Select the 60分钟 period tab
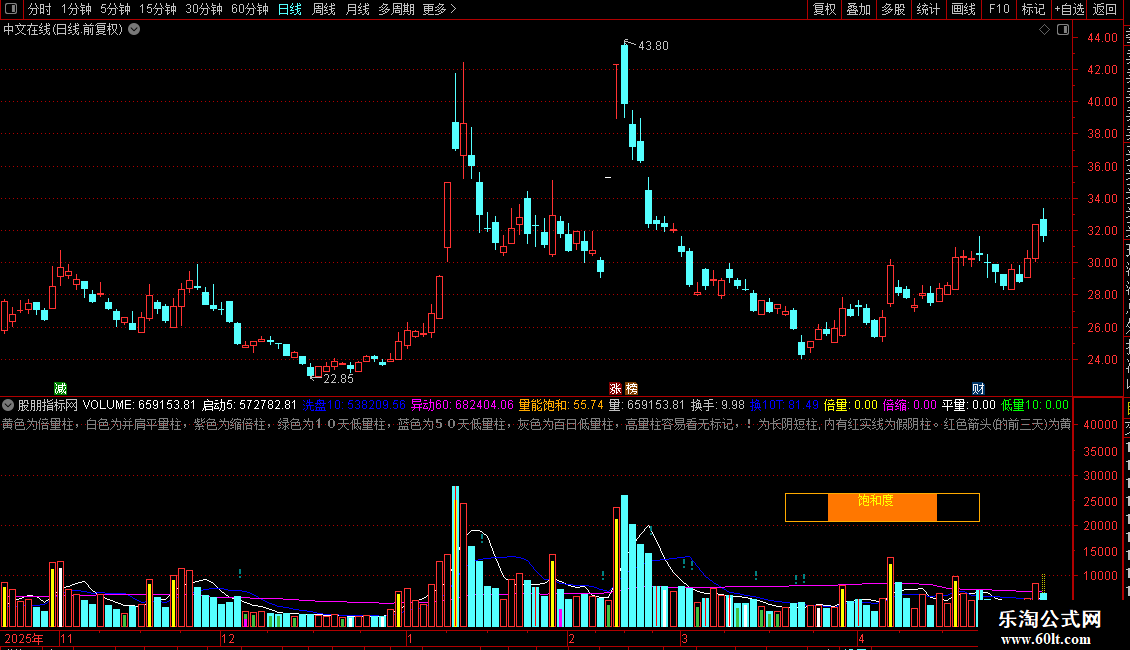The width and height of the screenshot is (1130, 650). point(250,9)
